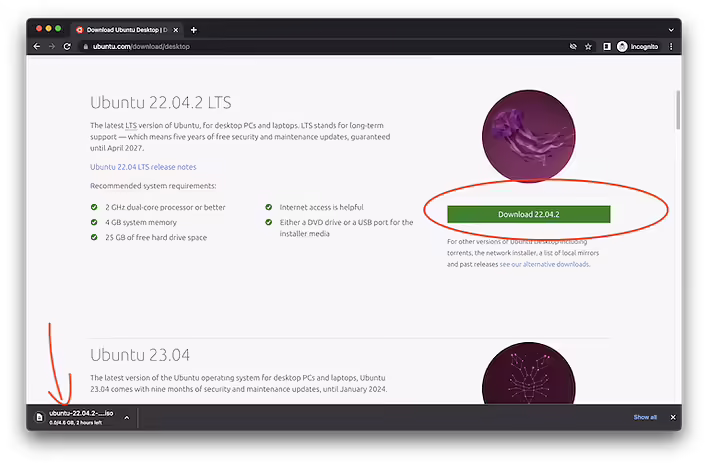Open Chrome three-dot menu
The image size is (708, 466).
point(671,47)
